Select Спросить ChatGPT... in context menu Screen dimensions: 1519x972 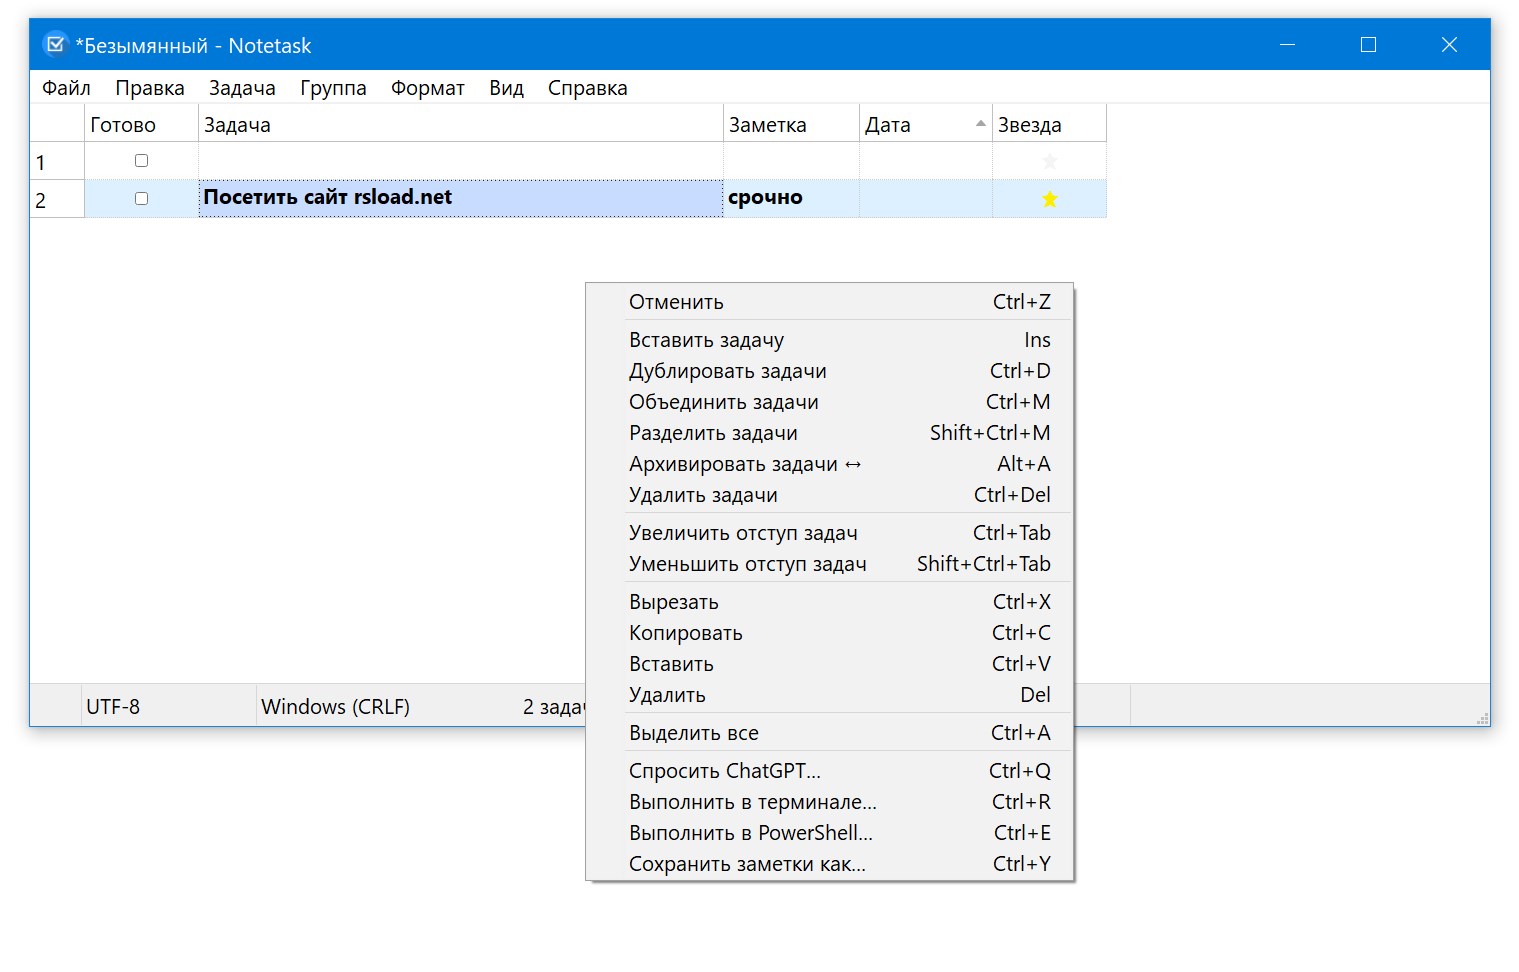coord(724,771)
